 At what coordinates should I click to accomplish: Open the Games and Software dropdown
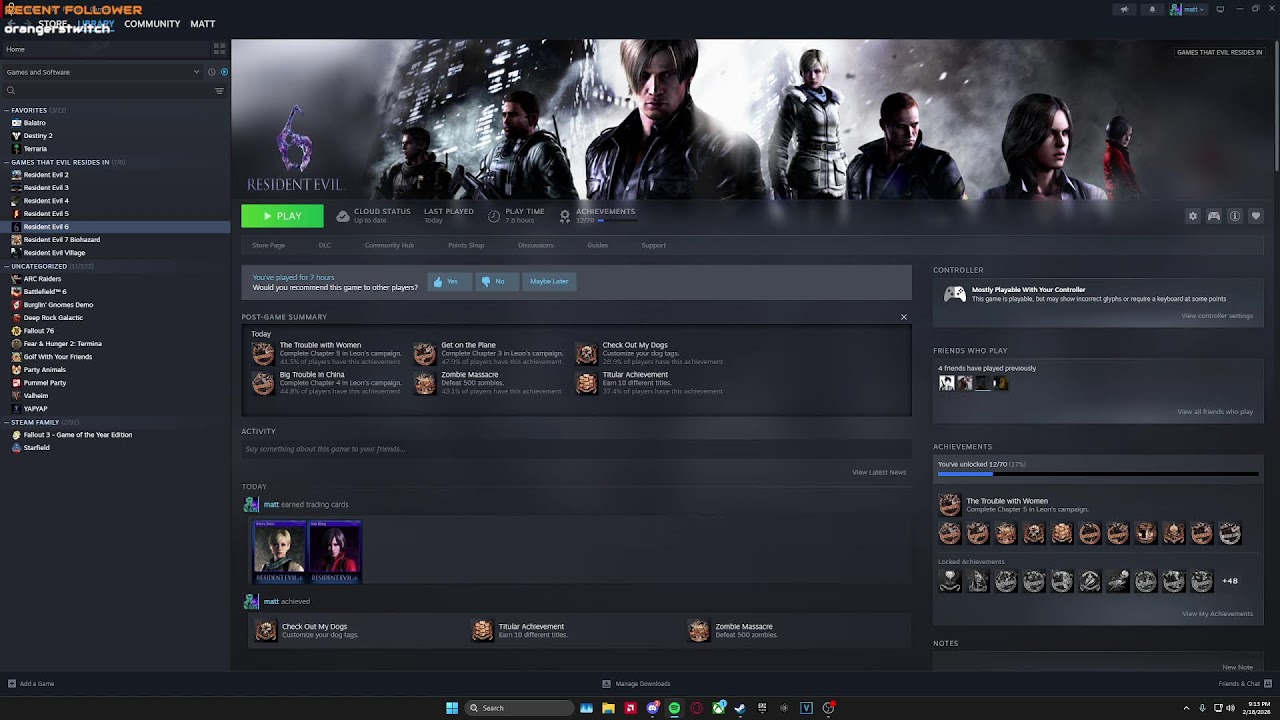(x=102, y=72)
